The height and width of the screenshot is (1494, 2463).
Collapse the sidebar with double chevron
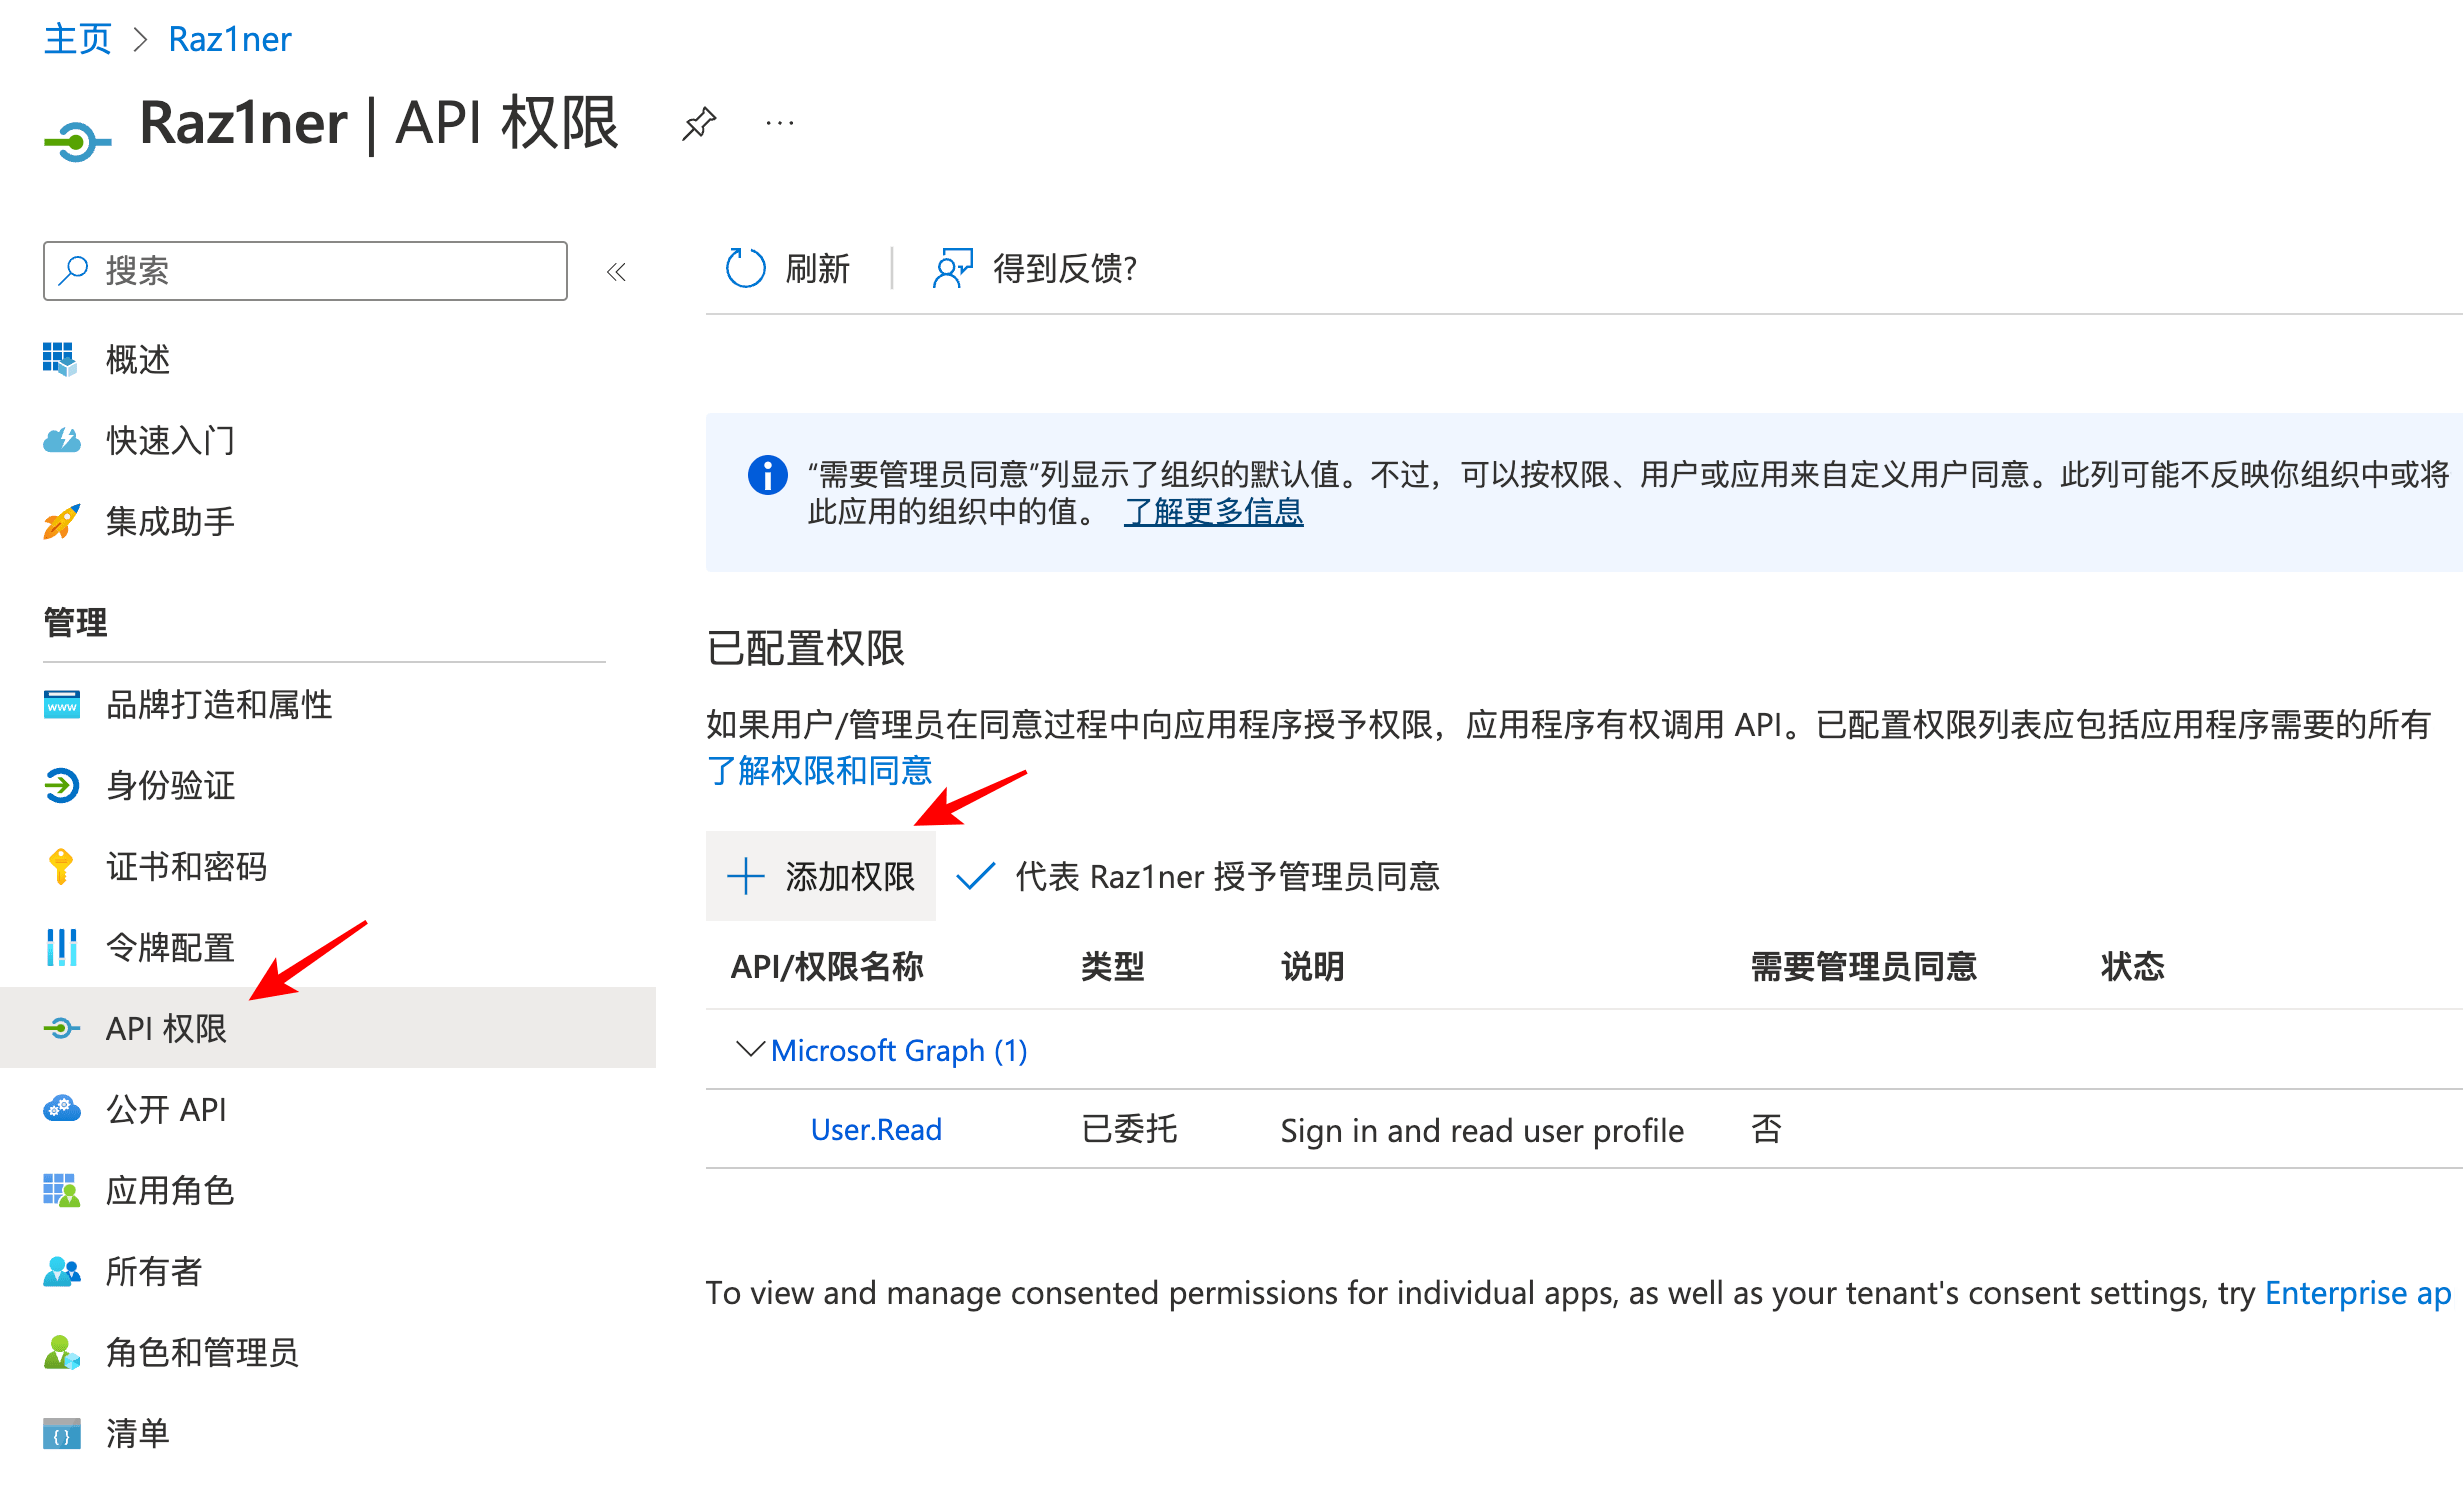click(616, 271)
